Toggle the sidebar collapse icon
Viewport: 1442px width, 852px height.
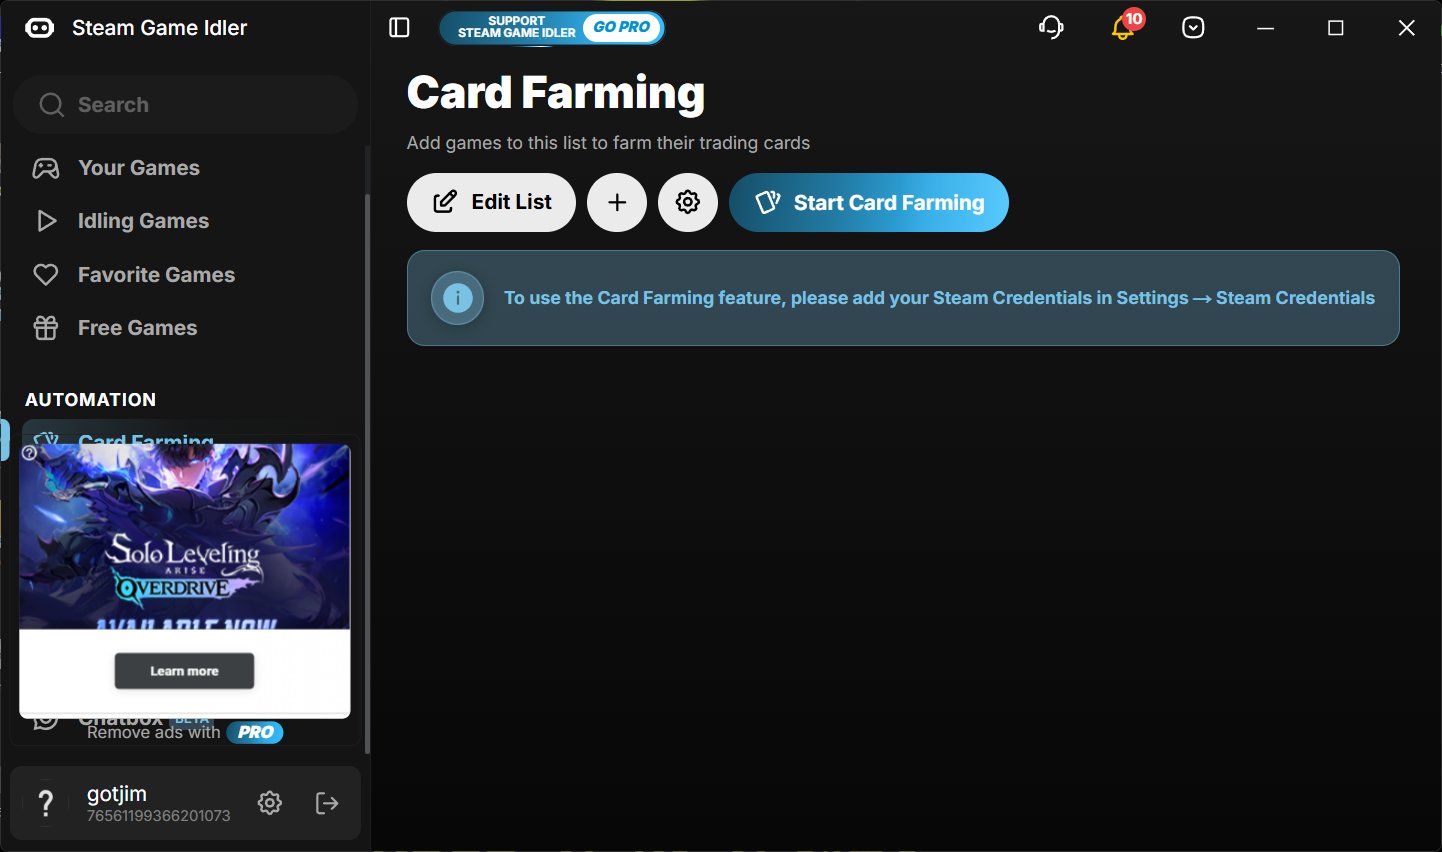coord(399,28)
